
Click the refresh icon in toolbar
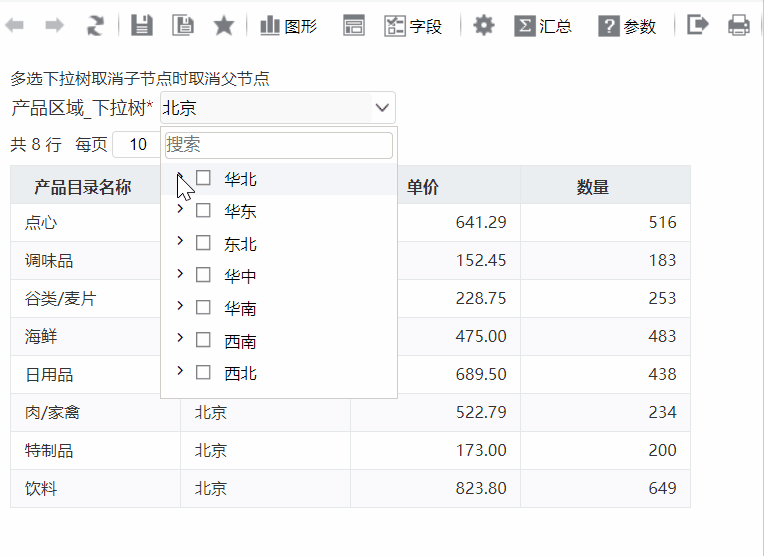pyautogui.click(x=95, y=25)
